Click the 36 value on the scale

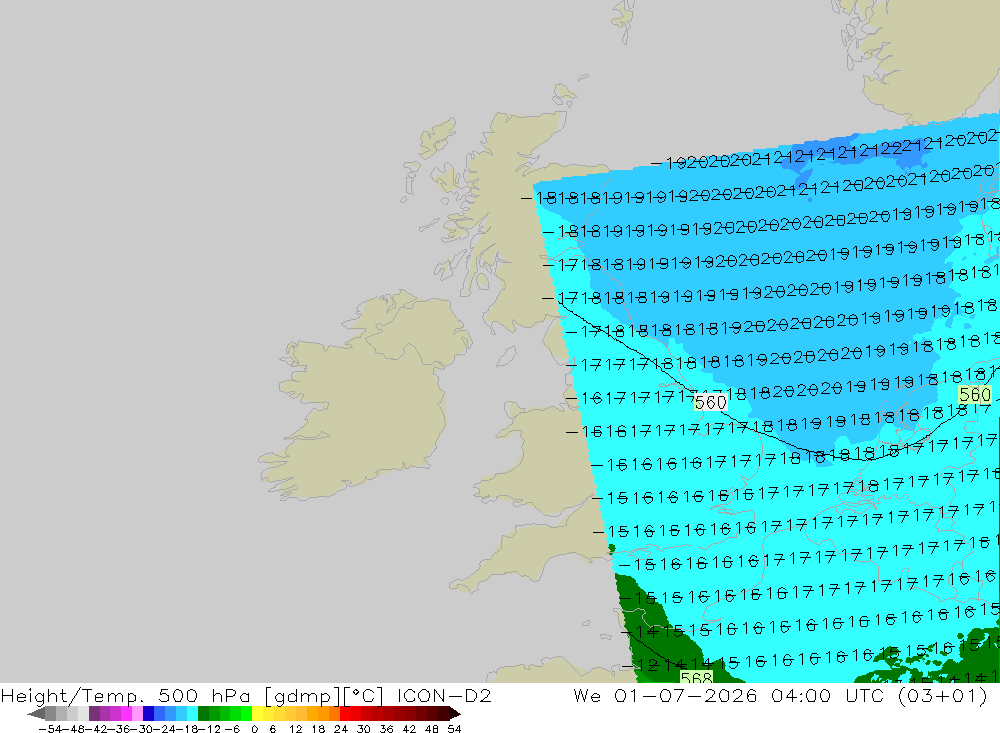coord(386,729)
